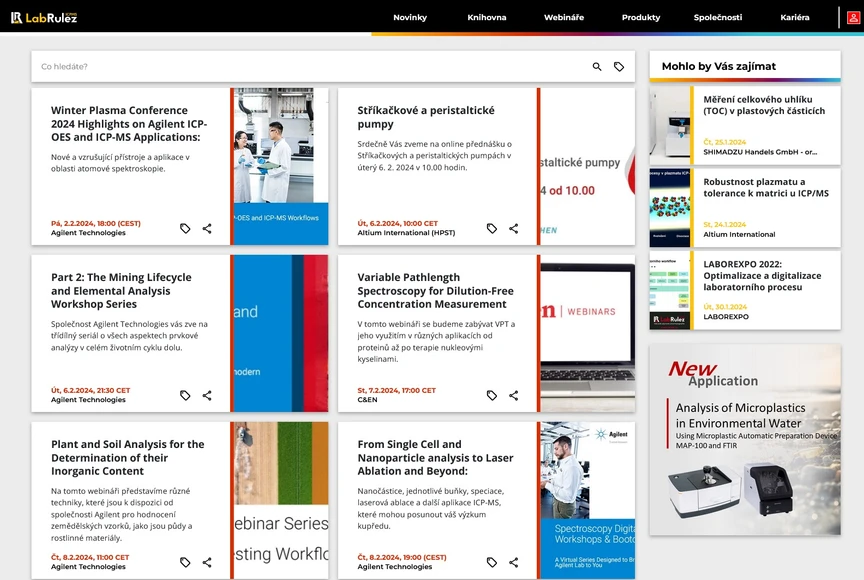Share the From Single Cell card
864x580 pixels.
click(514, 562)
